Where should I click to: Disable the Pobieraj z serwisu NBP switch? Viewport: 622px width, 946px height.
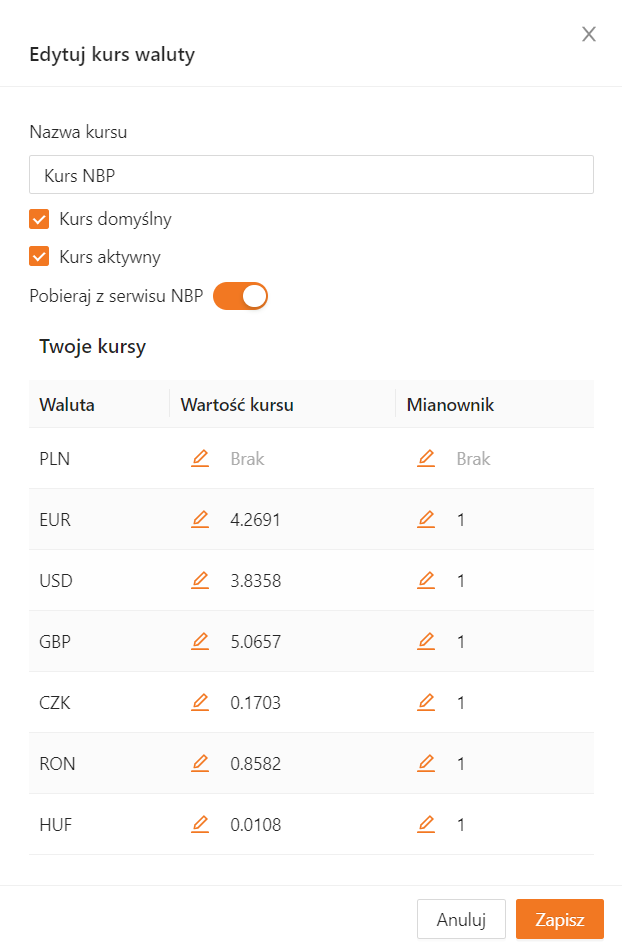coord(241,296)
